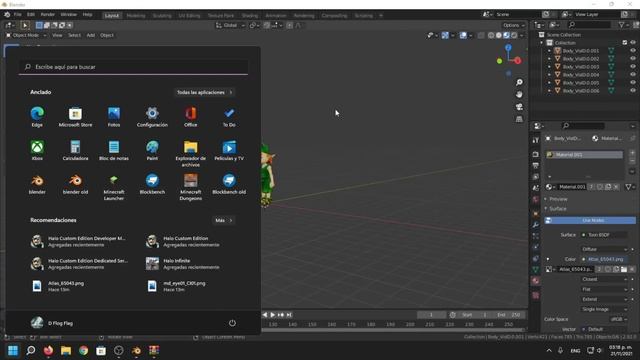
Task: Toggle camera view icon in viewport
Action: click(x=519, y=107)
